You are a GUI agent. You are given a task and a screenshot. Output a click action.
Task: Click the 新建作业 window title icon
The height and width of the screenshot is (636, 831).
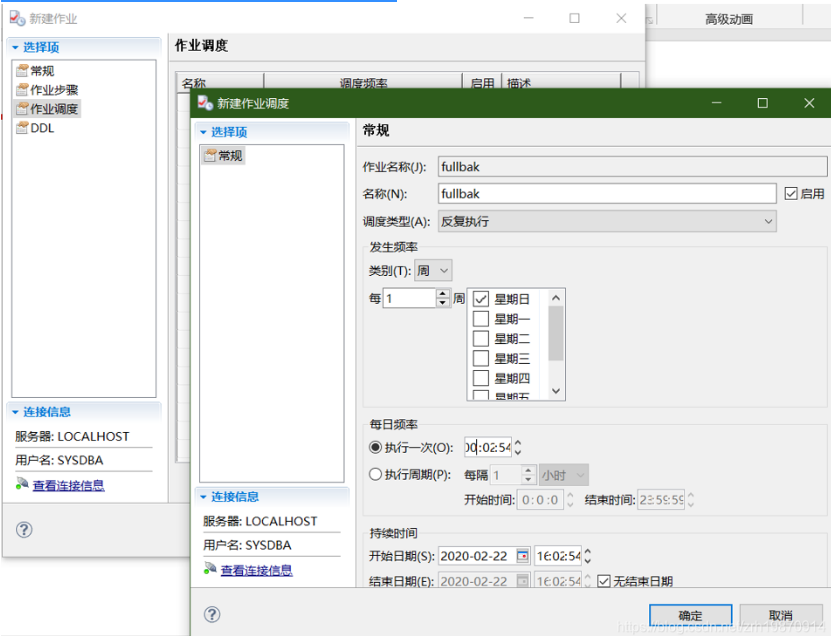coord(17,18)
